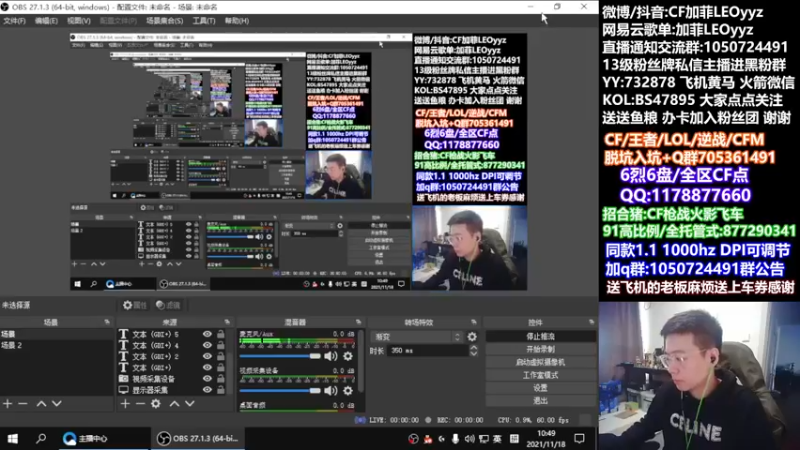Open Windows Start menu
Image resolution: width=800 pixels, height=450 pixels.
point(13,439)
